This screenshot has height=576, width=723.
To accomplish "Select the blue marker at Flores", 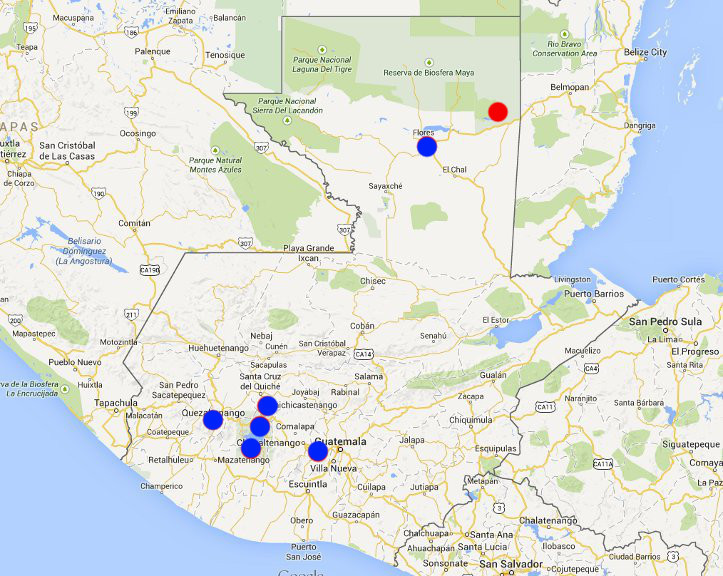I will 427,147.
